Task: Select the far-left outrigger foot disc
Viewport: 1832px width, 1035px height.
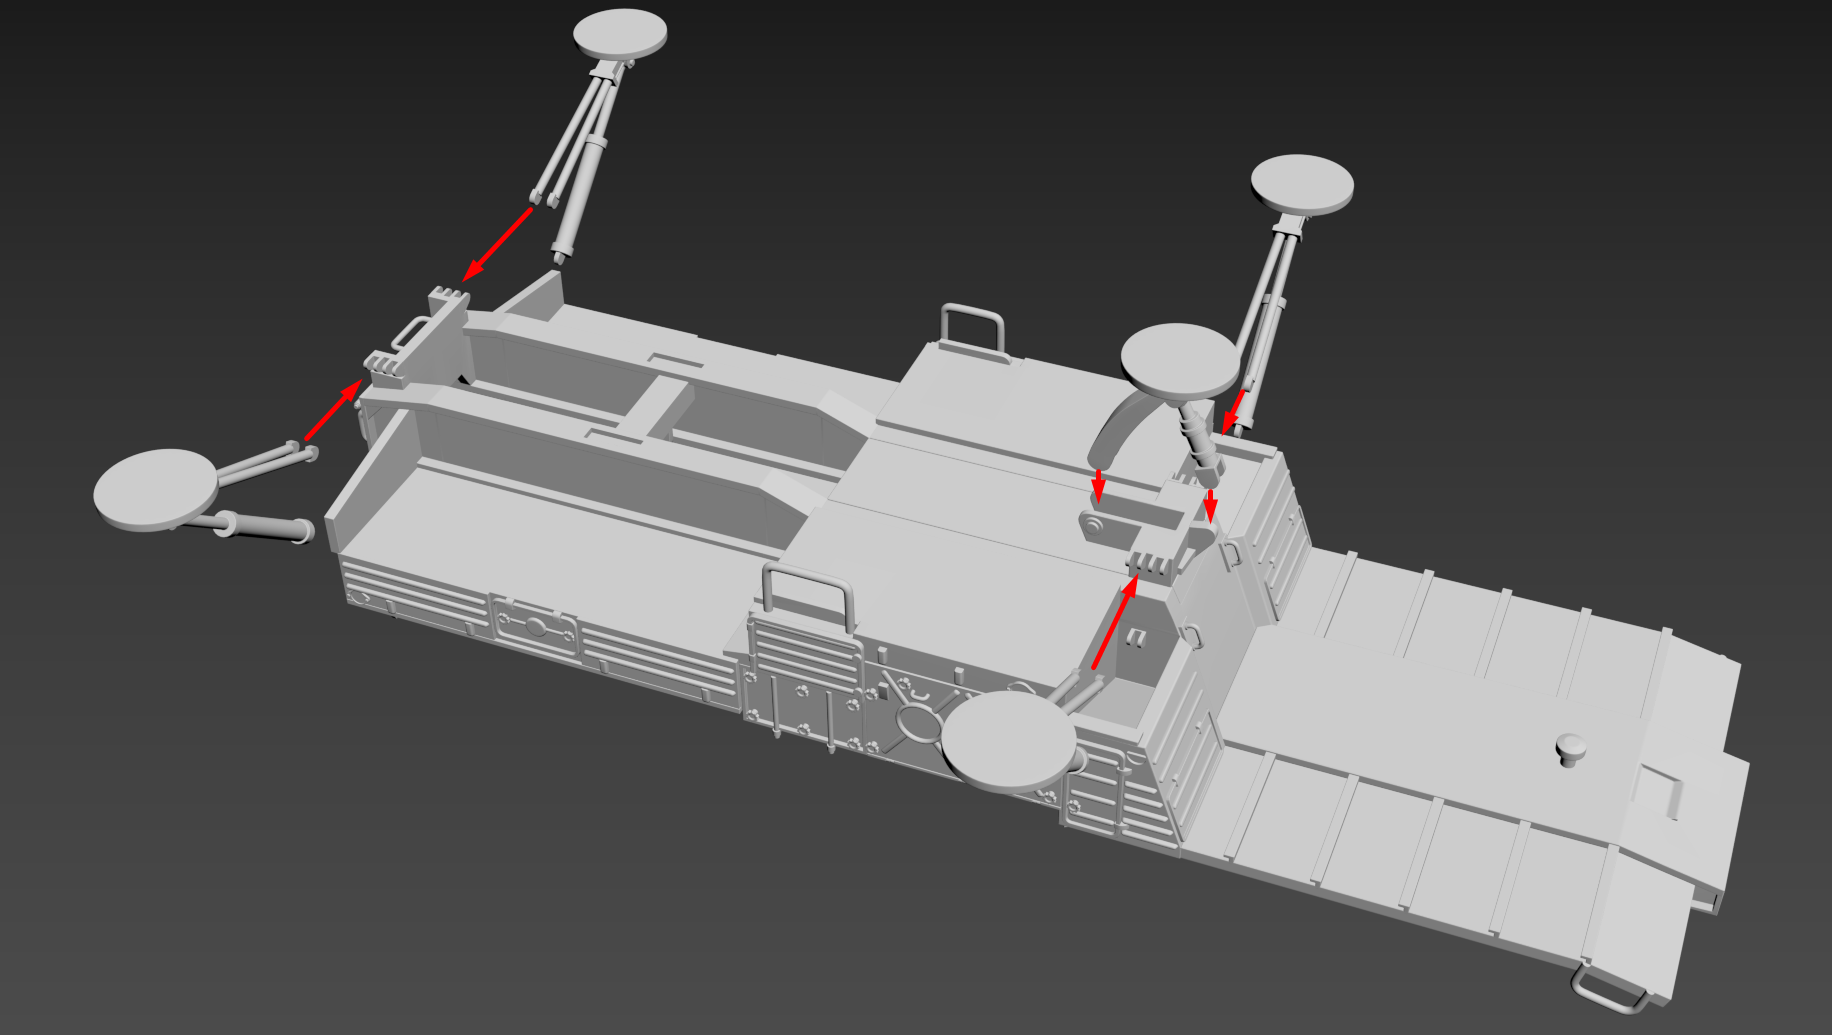Action: coord(155,489)
